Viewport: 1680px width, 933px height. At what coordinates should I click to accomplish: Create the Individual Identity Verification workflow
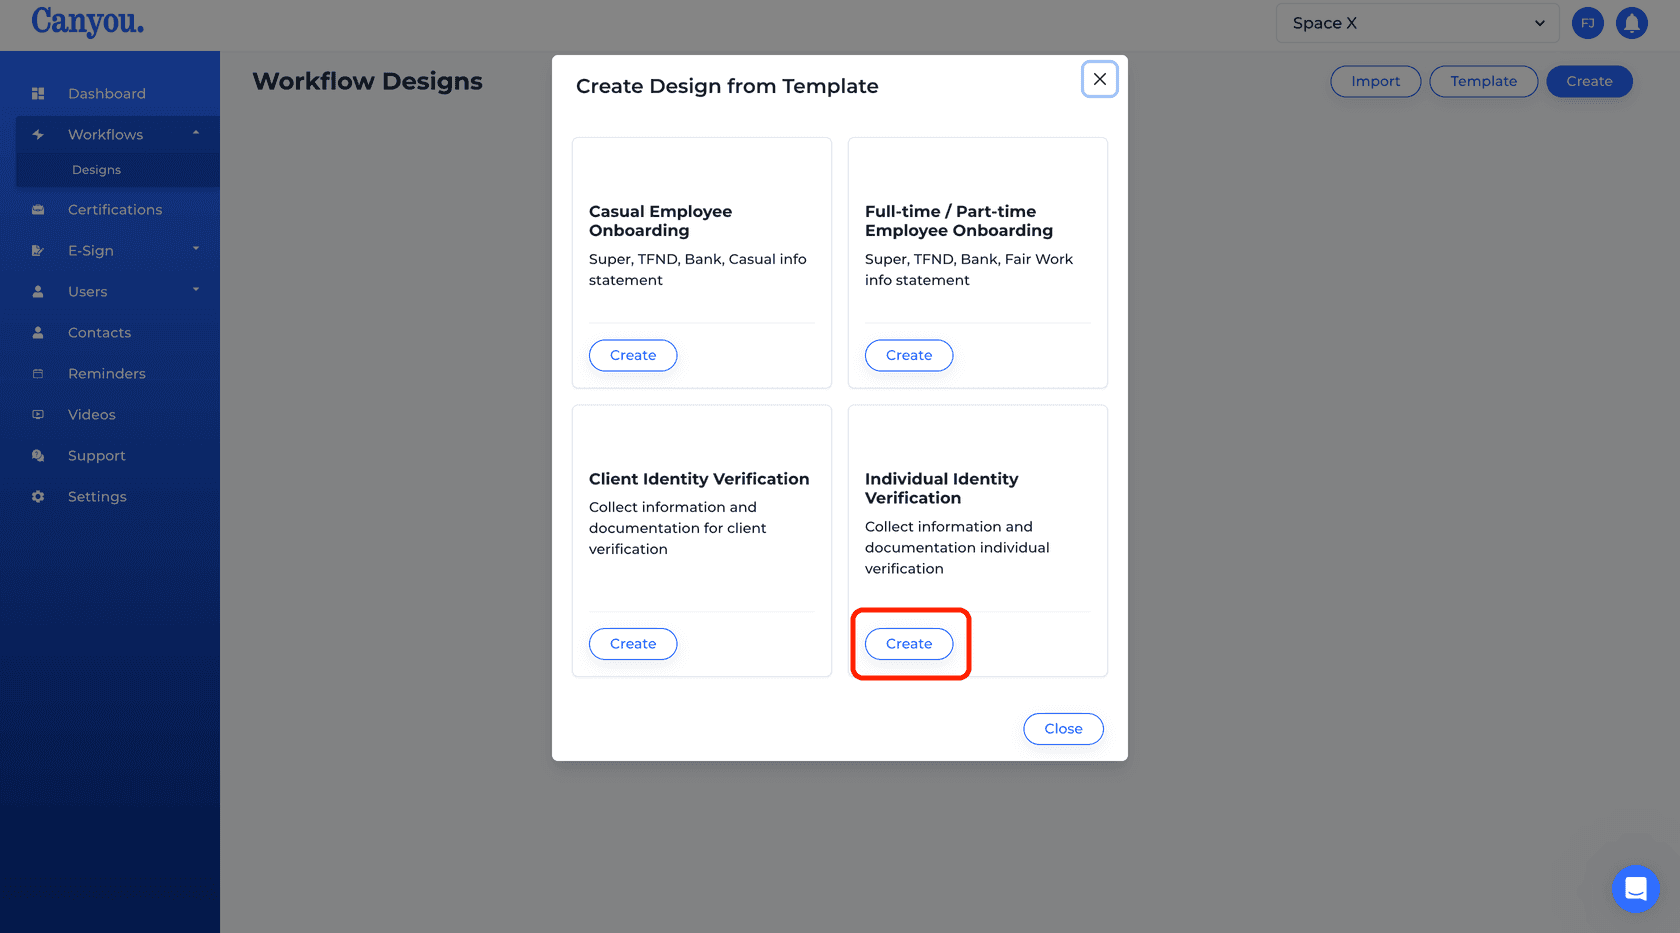pos(908,643)
